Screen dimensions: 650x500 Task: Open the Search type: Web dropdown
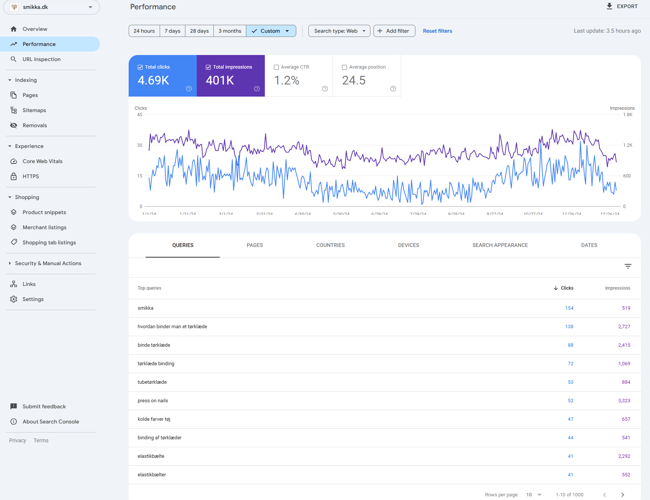click(338, 31)
